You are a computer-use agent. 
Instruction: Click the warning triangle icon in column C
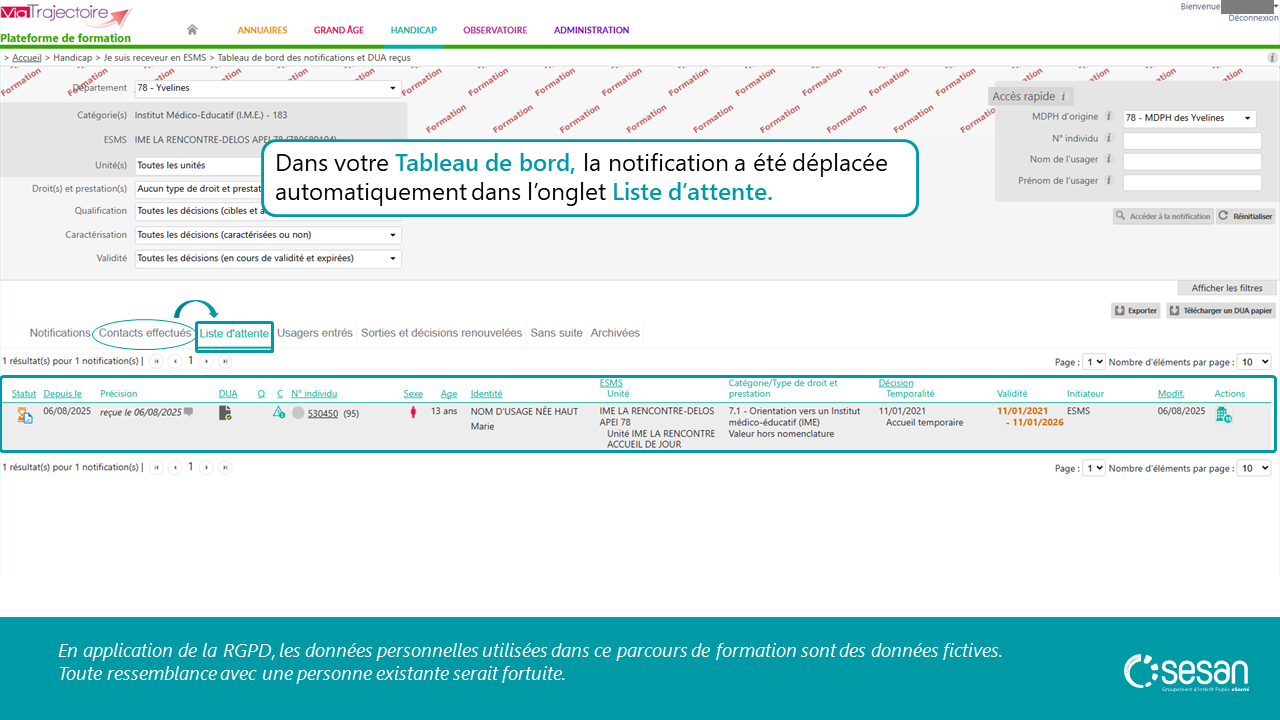279,412
